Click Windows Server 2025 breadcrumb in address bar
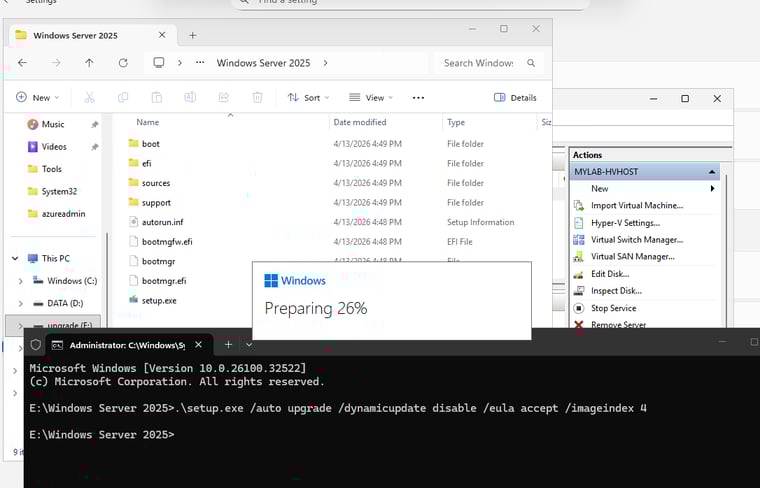 (263, 63)
